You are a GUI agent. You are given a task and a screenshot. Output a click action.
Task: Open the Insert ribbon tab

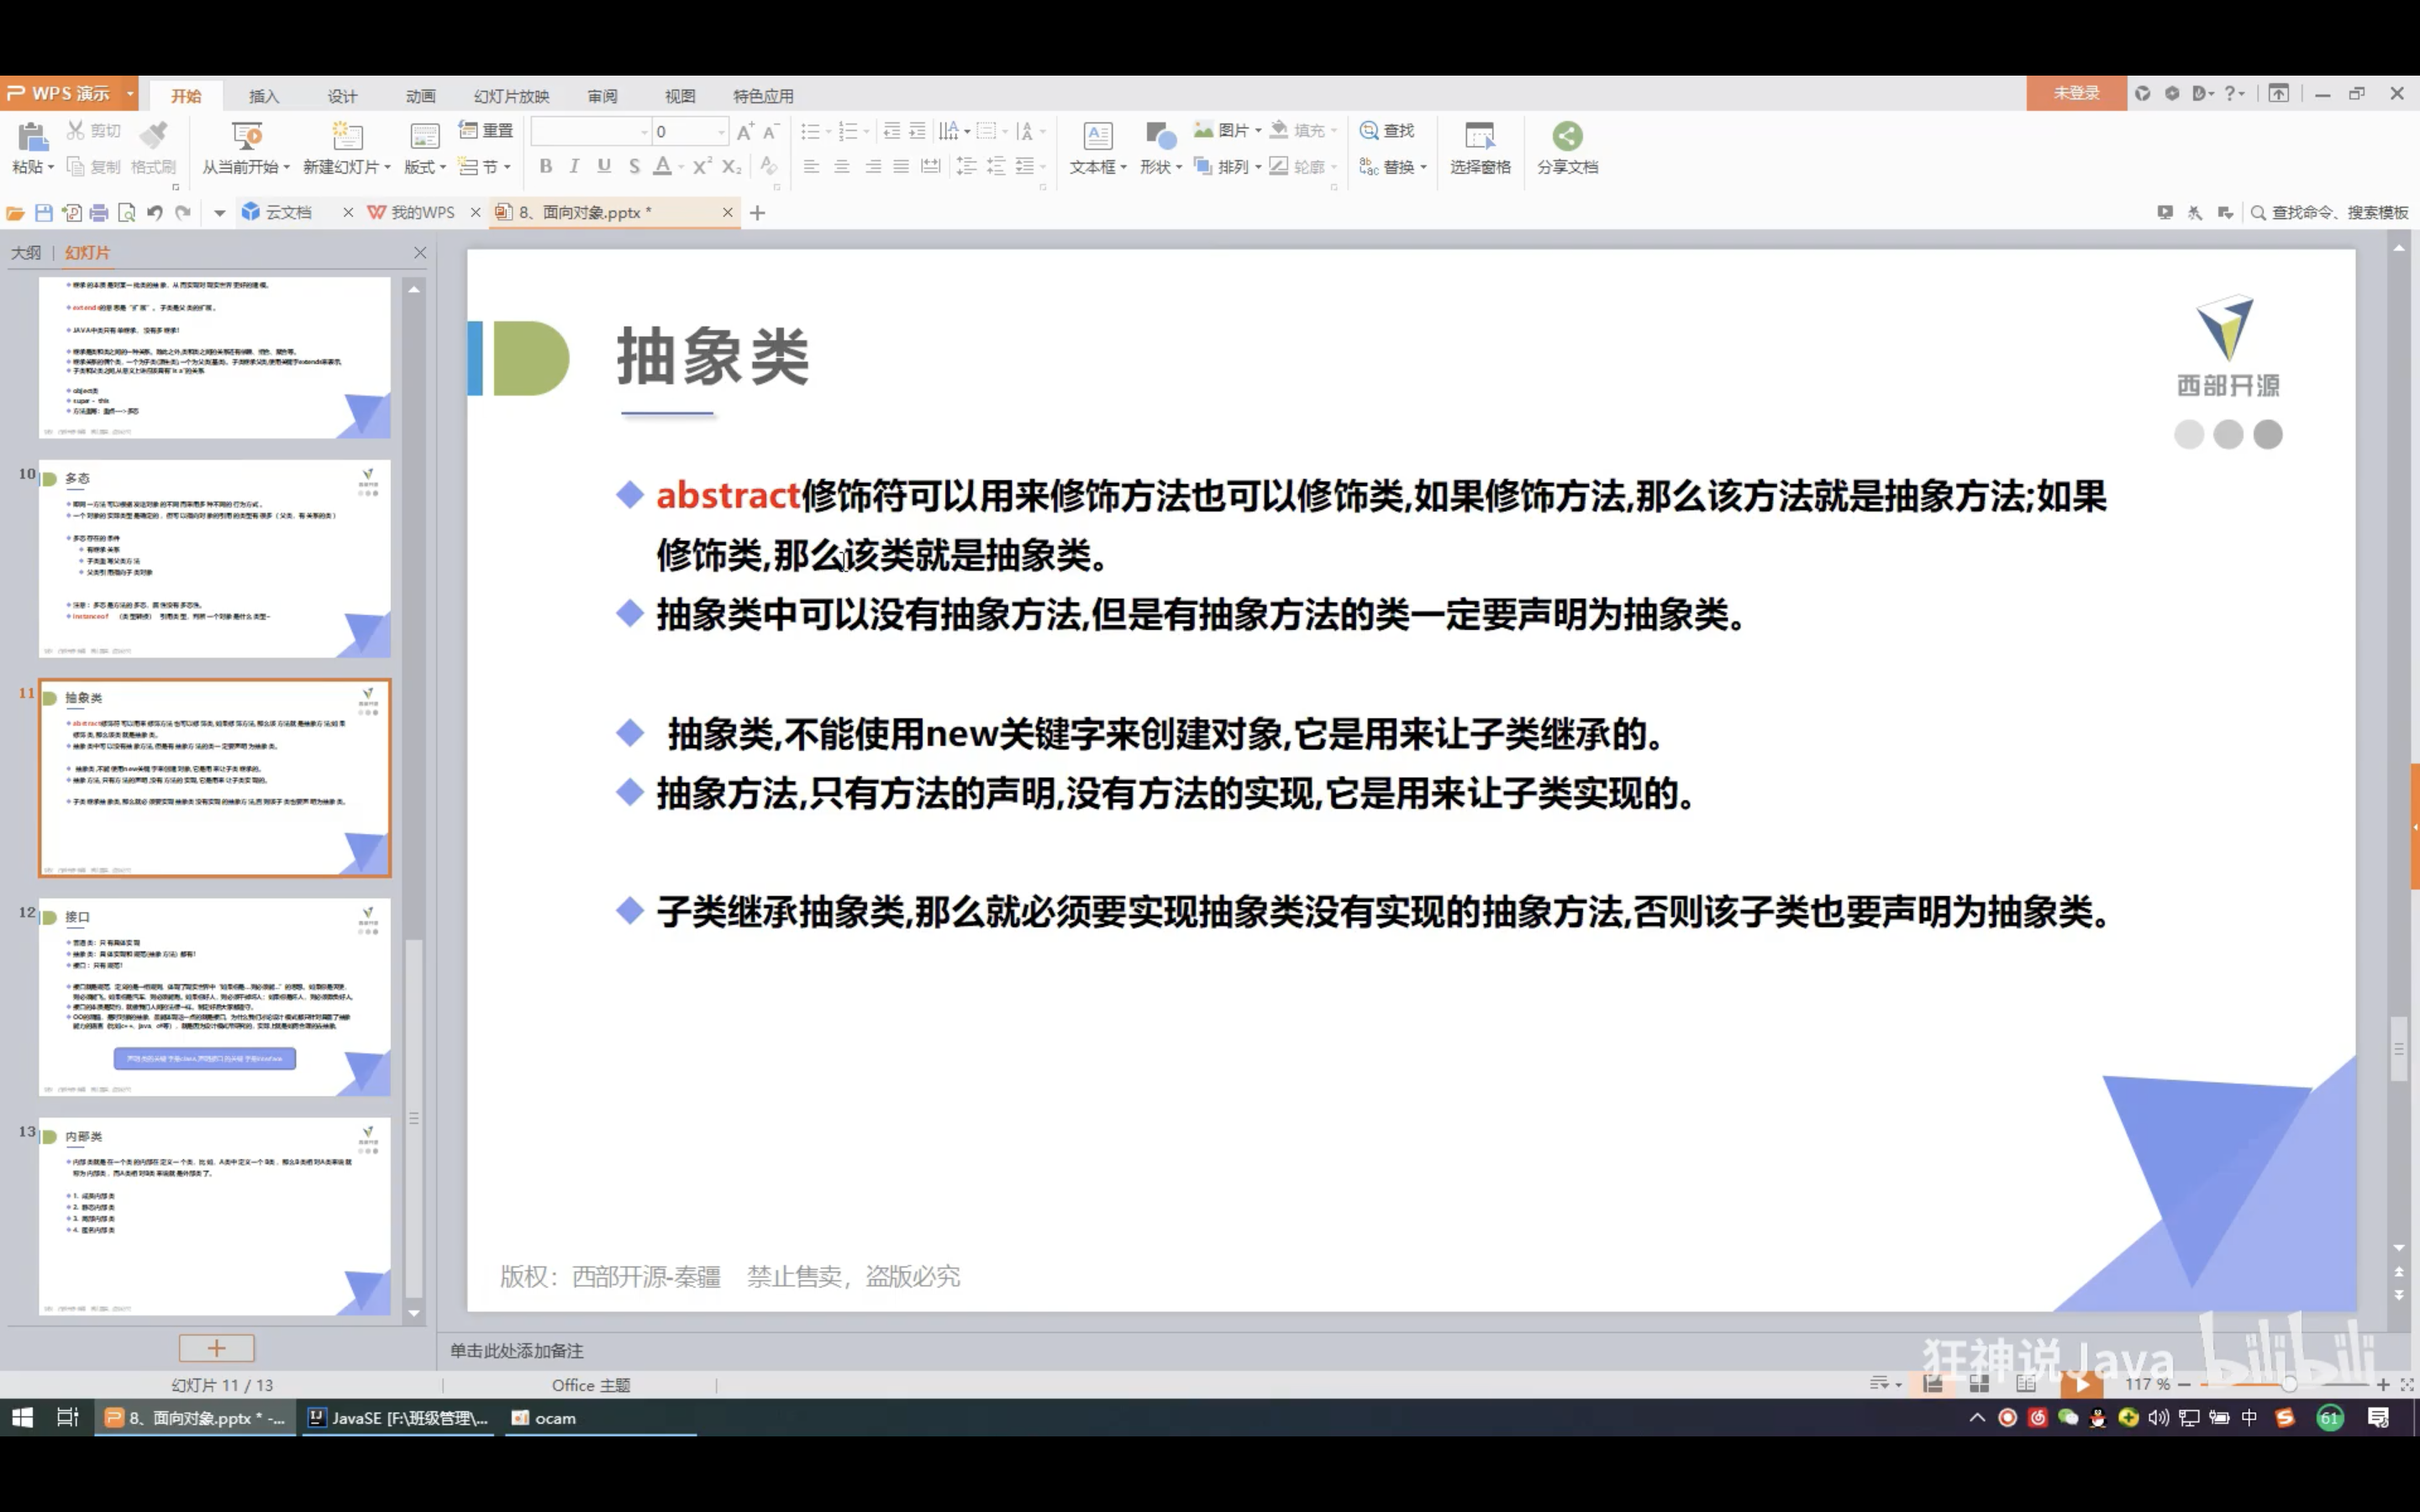point(263,96)
